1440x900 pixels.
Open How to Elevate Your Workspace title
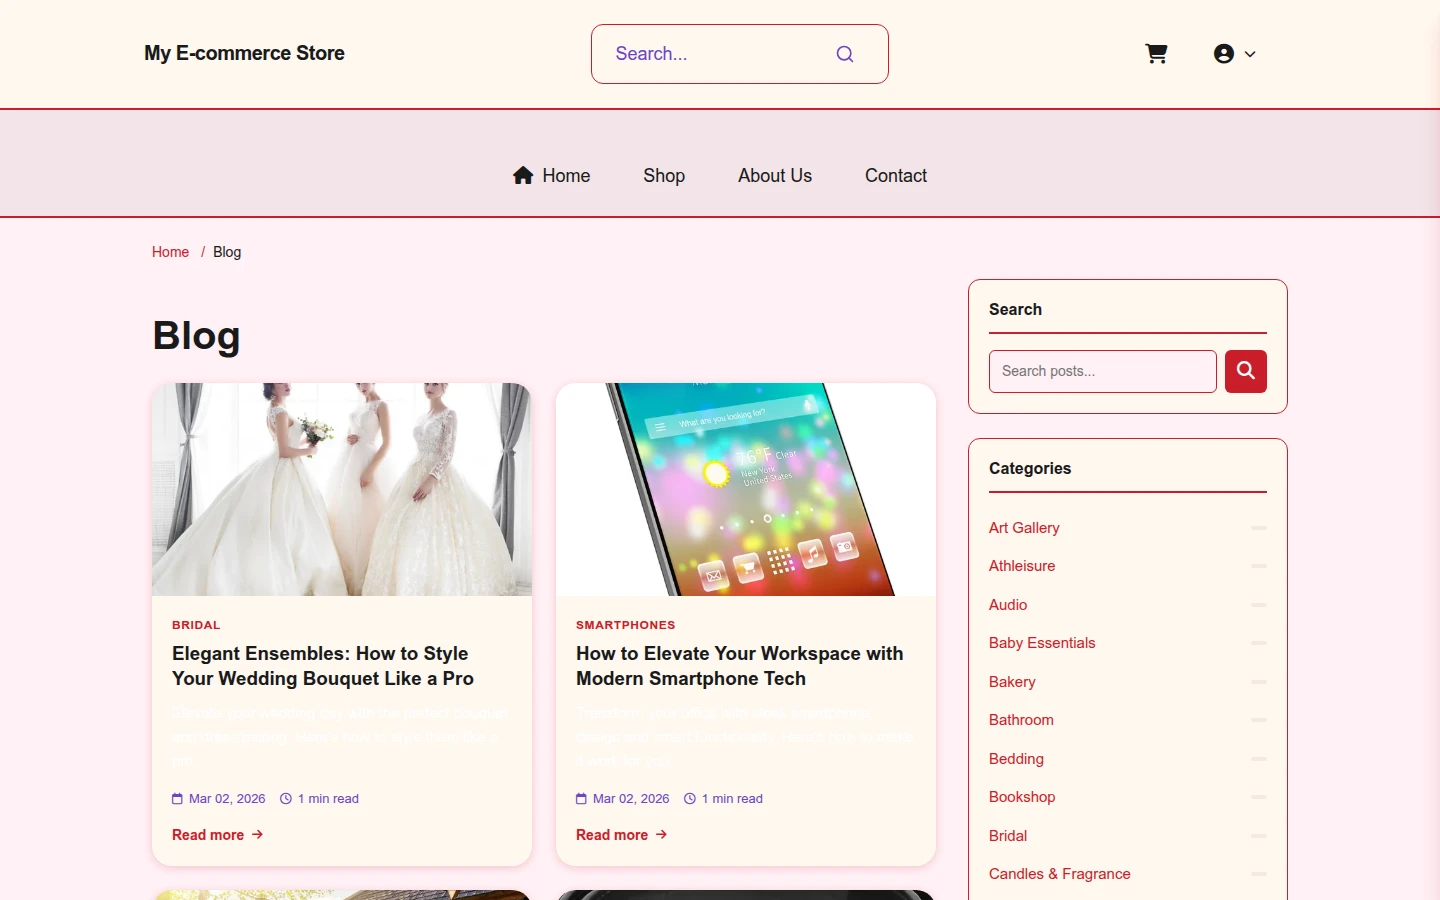click(x=740, y=666)
